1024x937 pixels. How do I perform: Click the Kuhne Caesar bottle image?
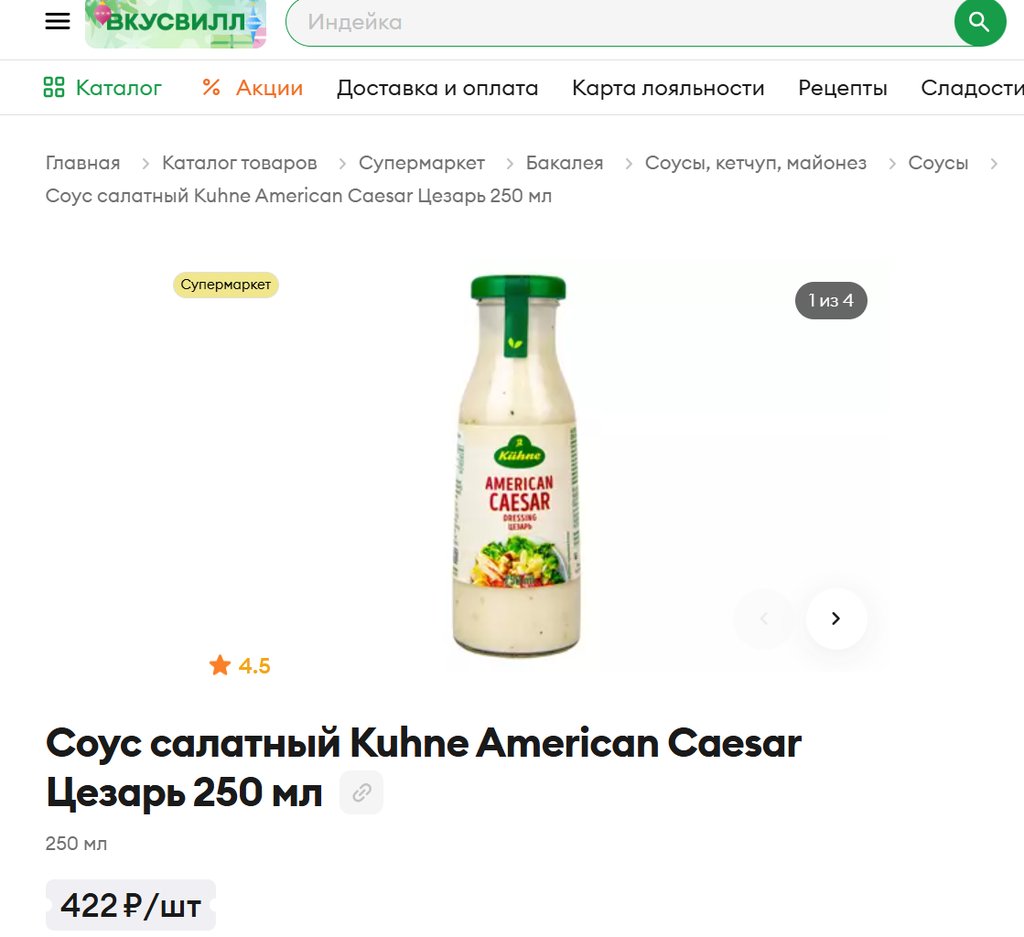pyautogui.click(x=517, y=465)
